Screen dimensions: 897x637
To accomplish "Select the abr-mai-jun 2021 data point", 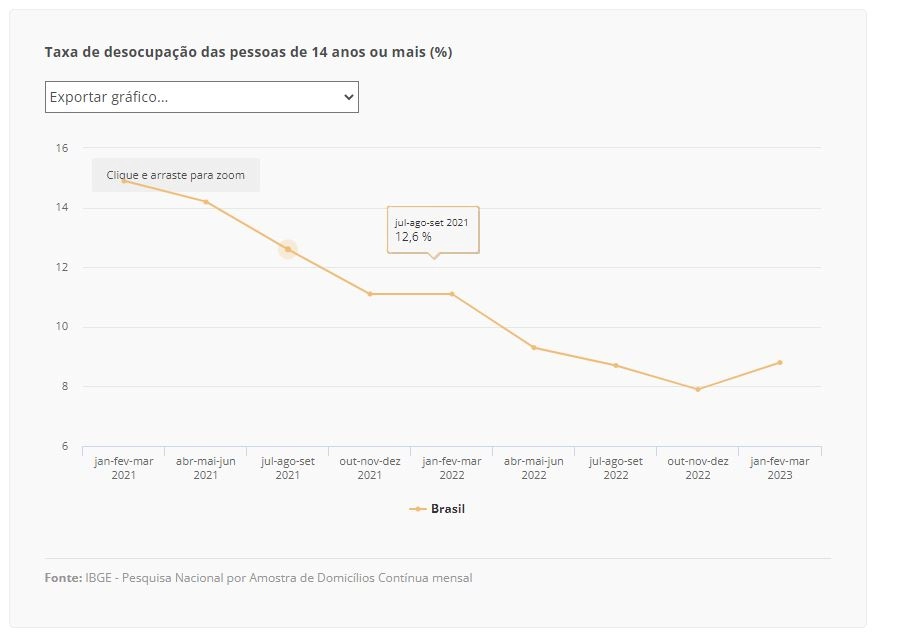I will (206, 202).
